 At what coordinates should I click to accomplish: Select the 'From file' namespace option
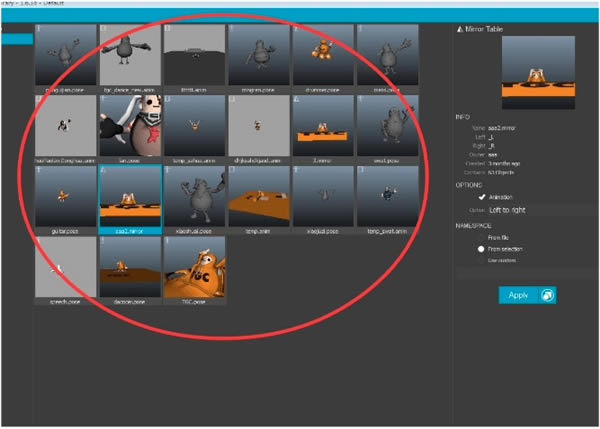(483, 237)
